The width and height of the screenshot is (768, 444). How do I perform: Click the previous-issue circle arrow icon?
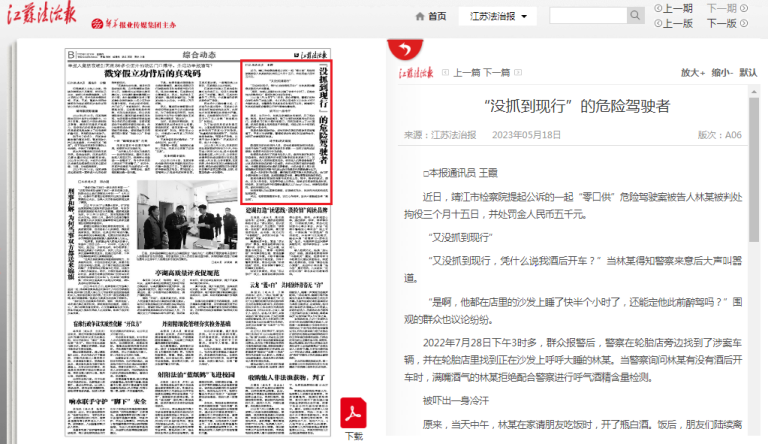pos(658,8)
